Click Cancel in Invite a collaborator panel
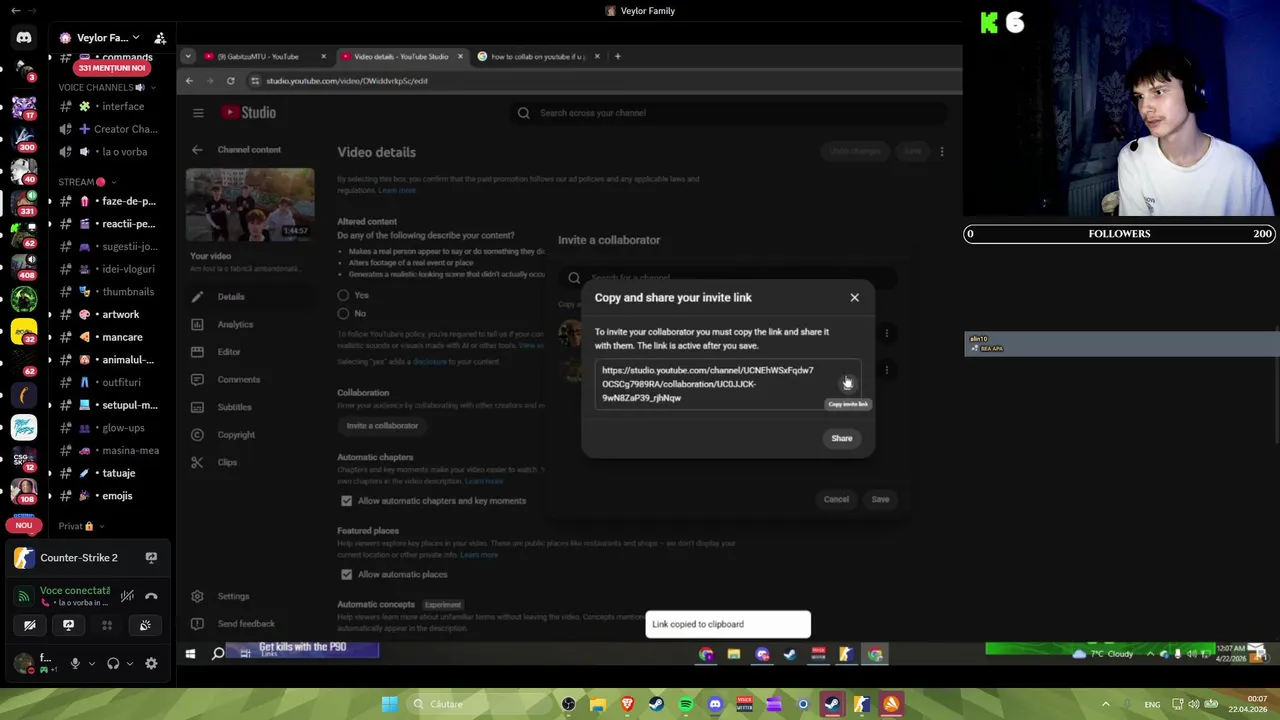The height and width of the screenshot is (720, 1280). pos(836,499)
